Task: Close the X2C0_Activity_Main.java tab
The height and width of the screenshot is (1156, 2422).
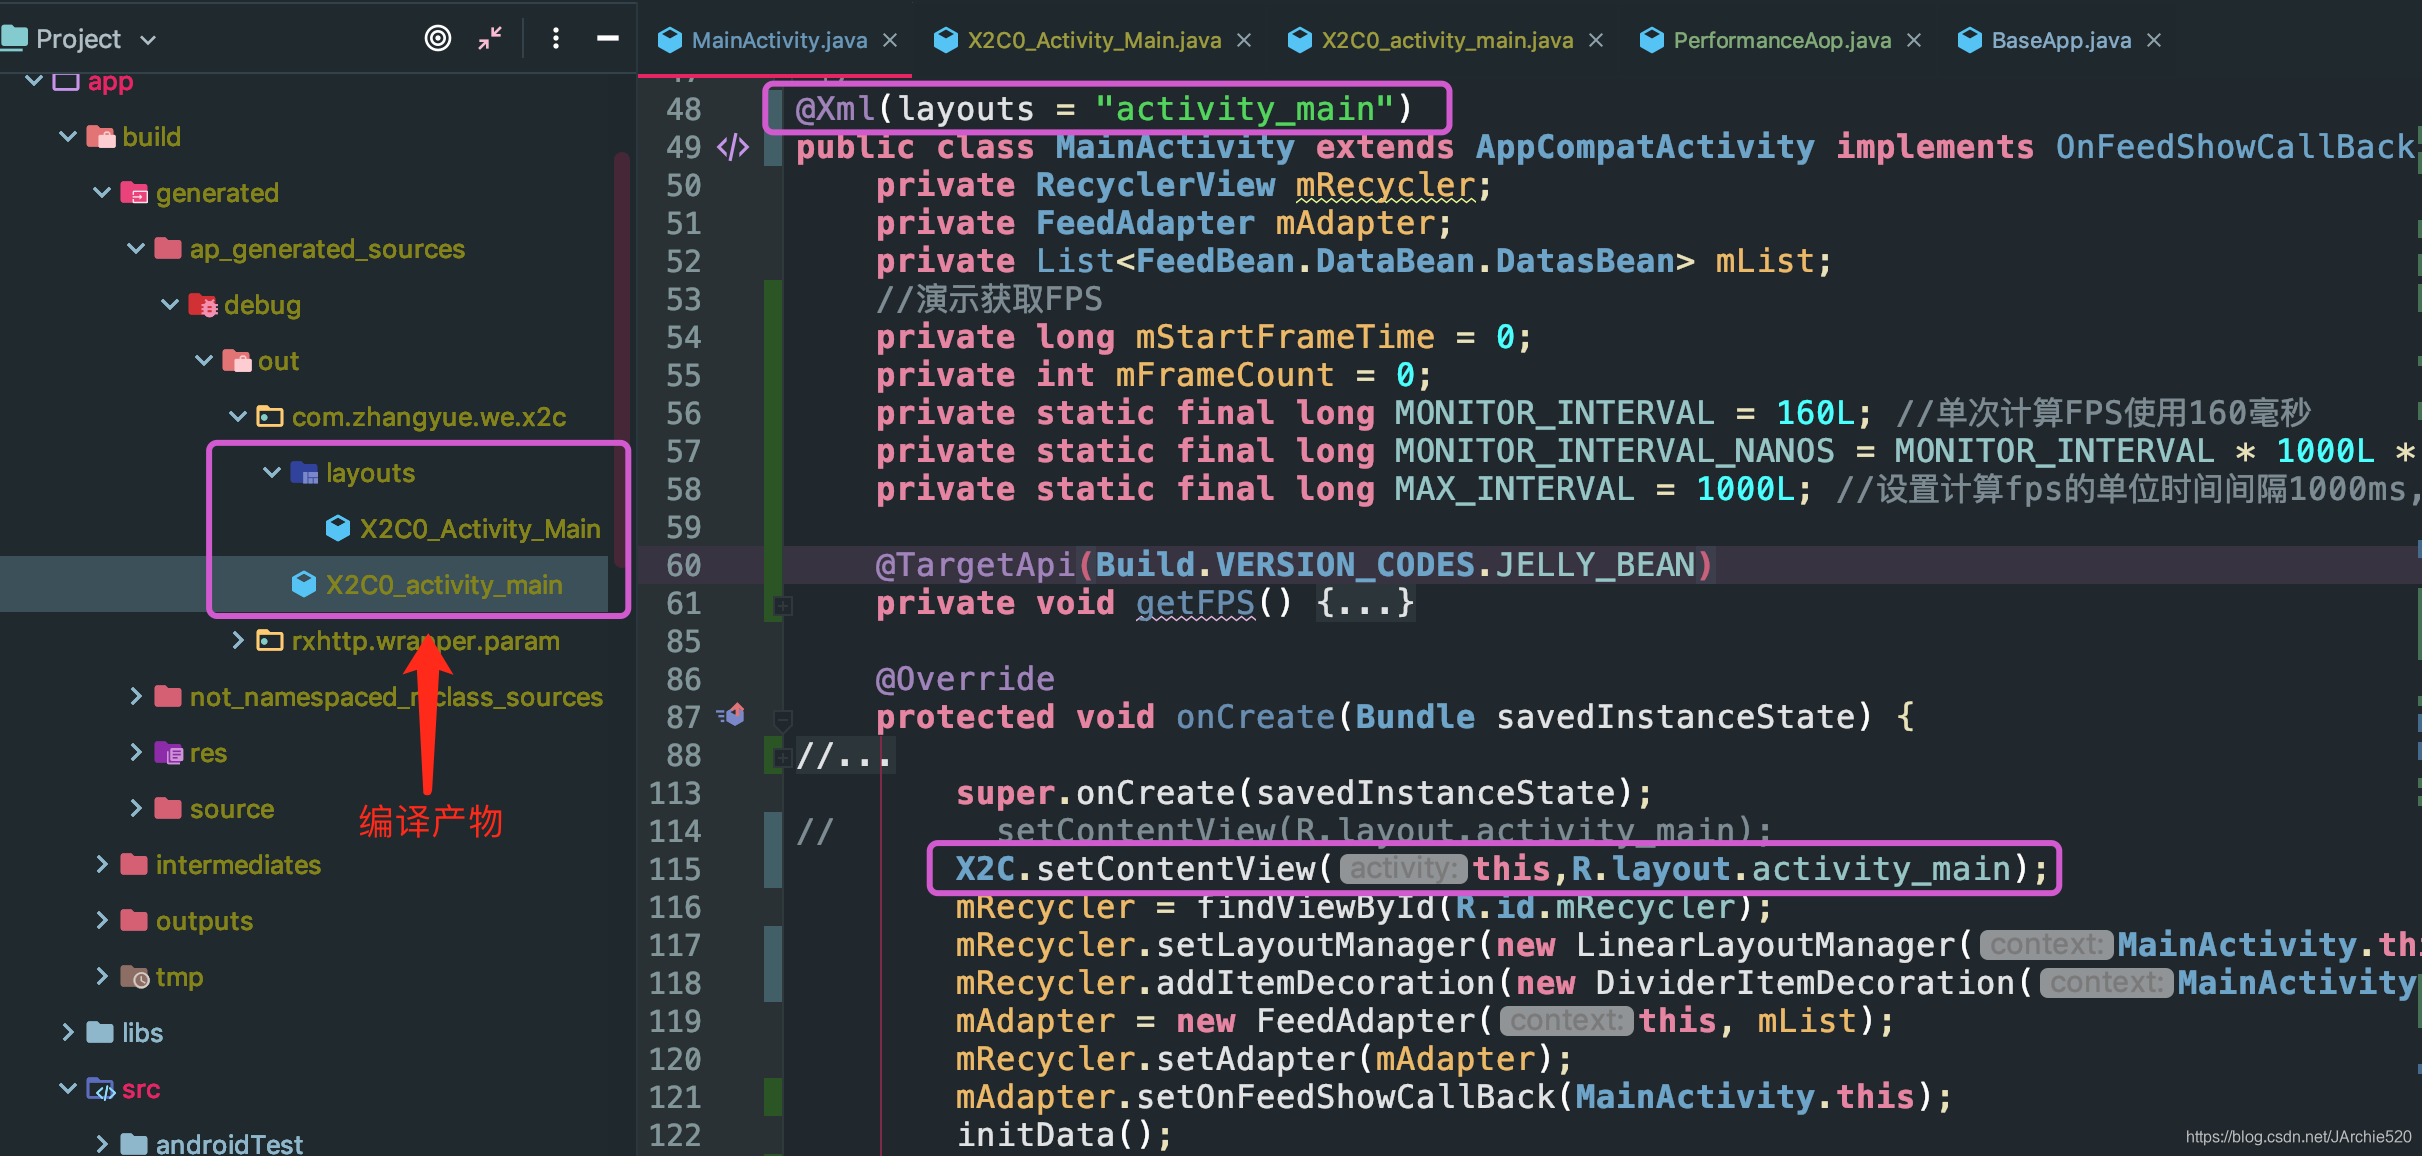Action: tap(1244, 40)
